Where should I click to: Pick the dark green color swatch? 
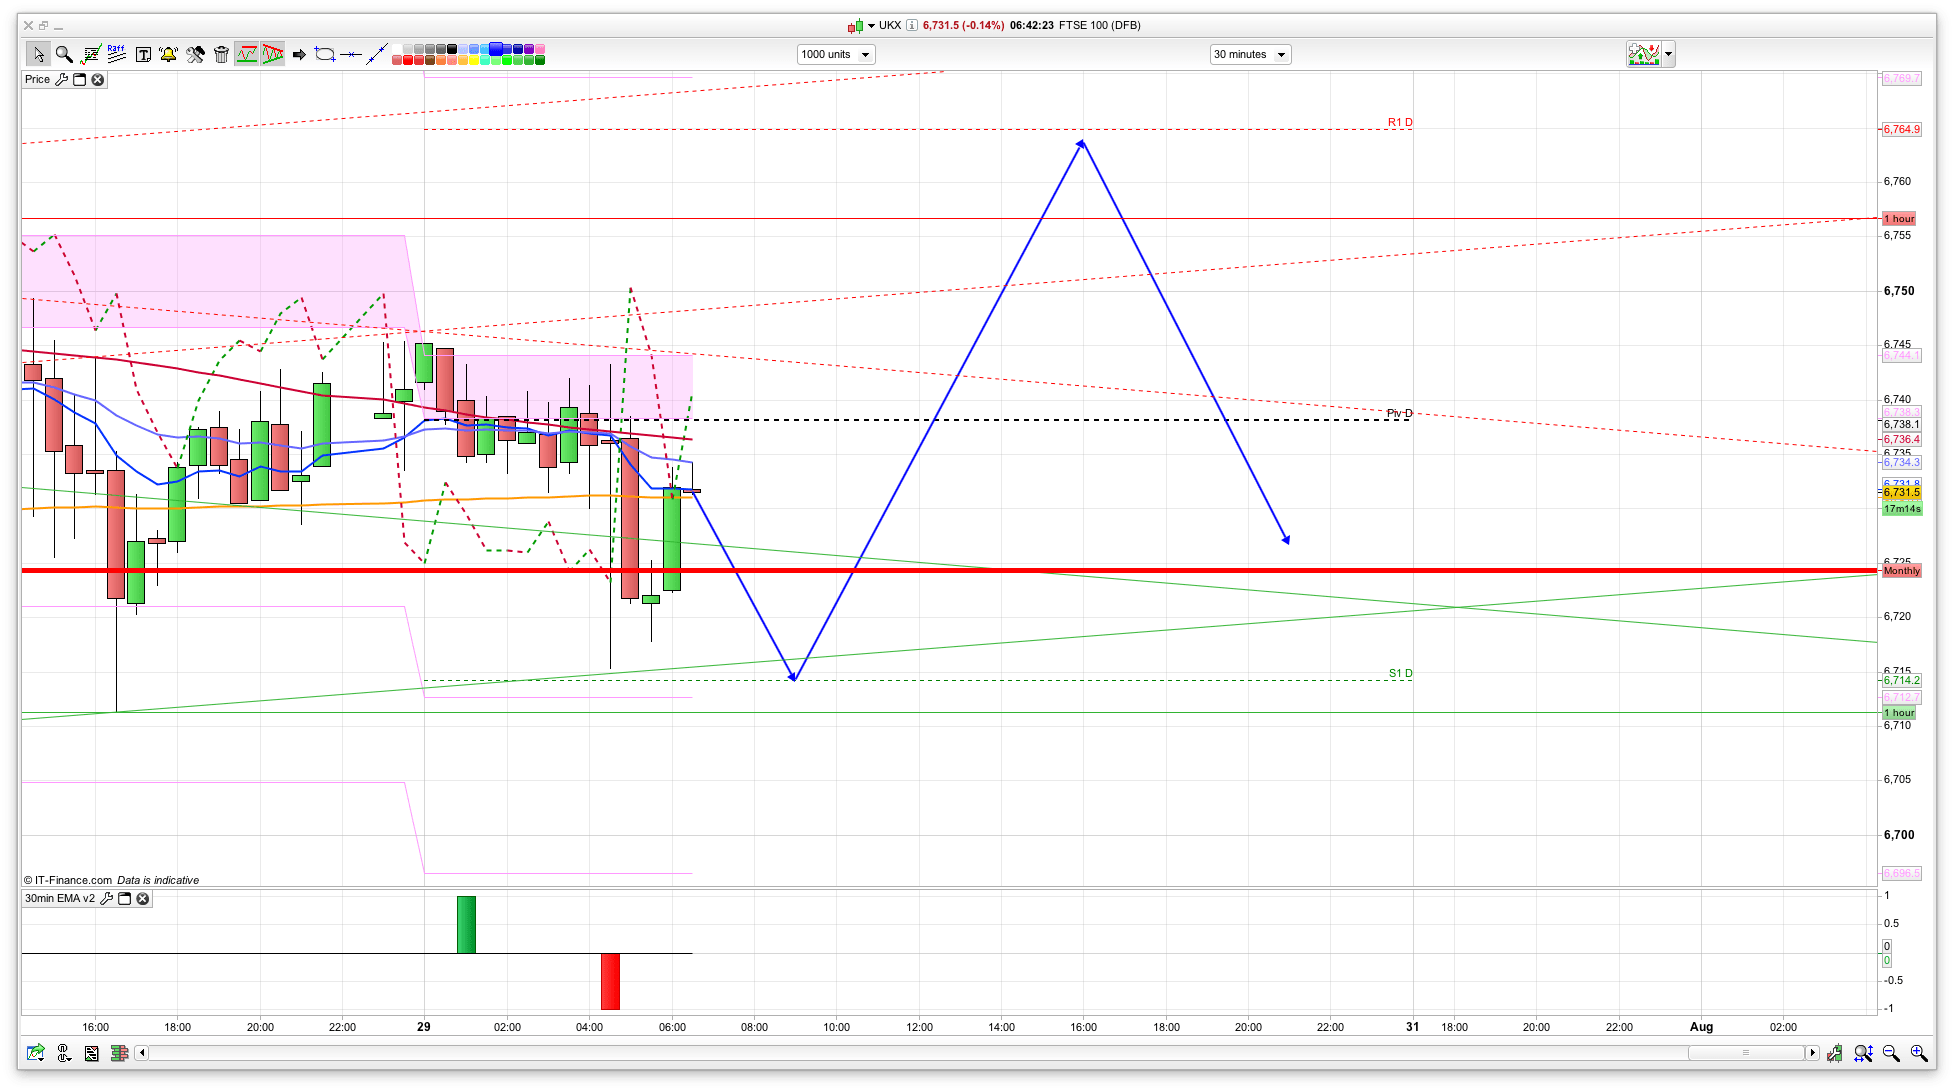pyautogui.click(x=540, y=60)
